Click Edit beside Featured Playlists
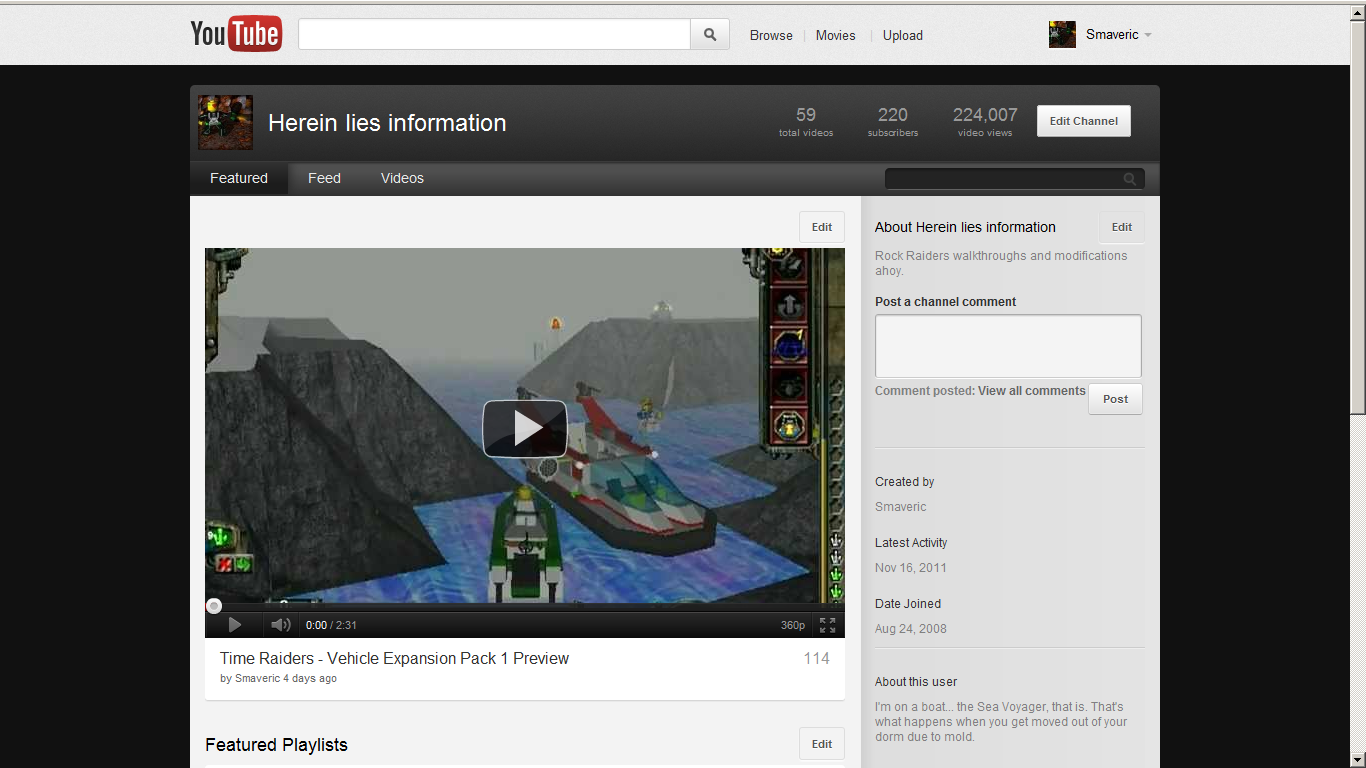This screenshot has height=768, width=1366. [822, 744]
